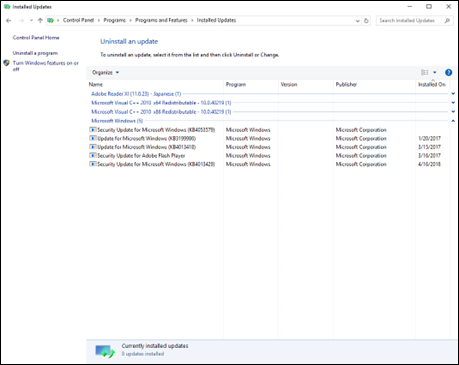
Task: Navigate to Programs breadcrumb
Action: click(x=114, y=20)
